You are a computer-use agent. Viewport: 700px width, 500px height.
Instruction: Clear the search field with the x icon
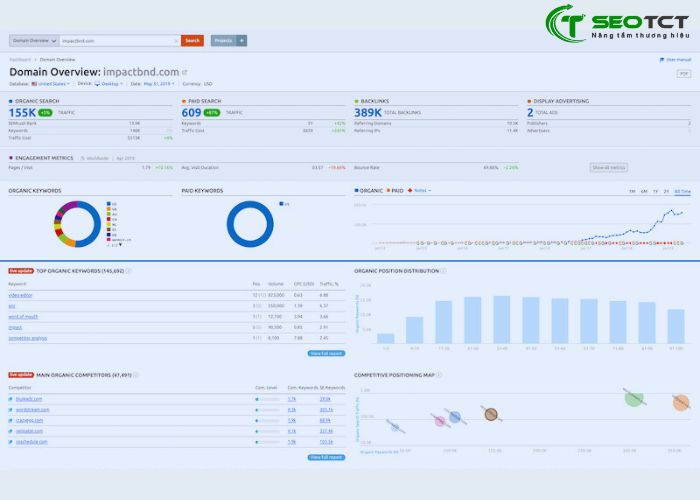(x=176, y=41)
